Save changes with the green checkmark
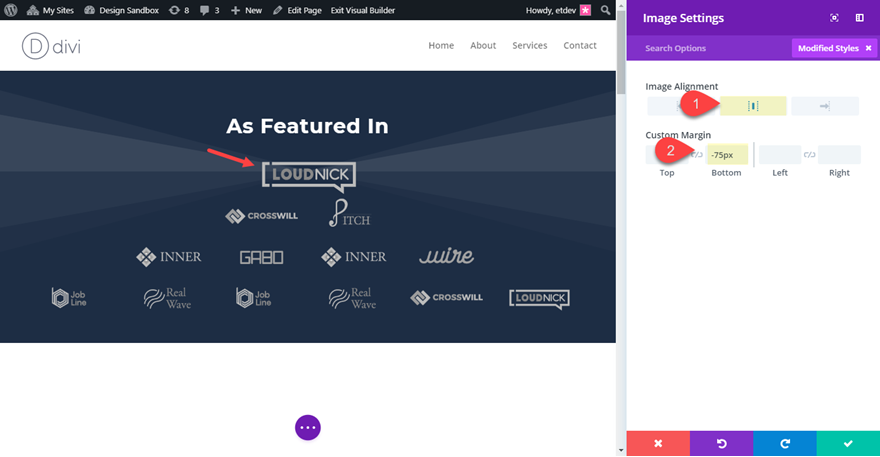The image size is (880, 457). click(x=848, y=444)
